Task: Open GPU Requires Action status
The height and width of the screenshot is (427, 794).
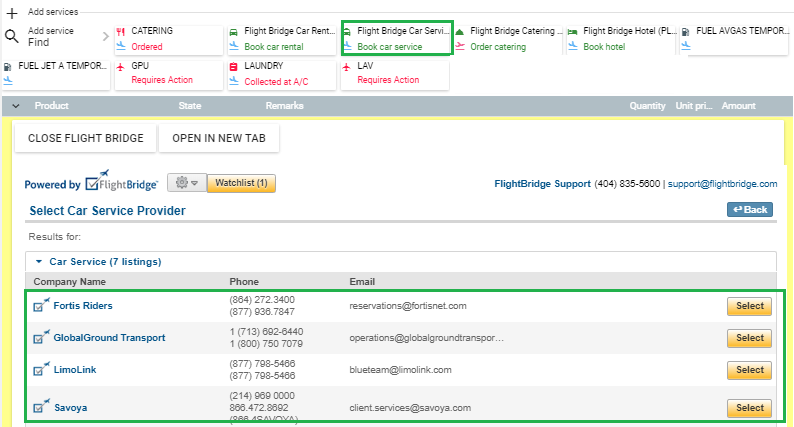Action: [x=162, y=80]
